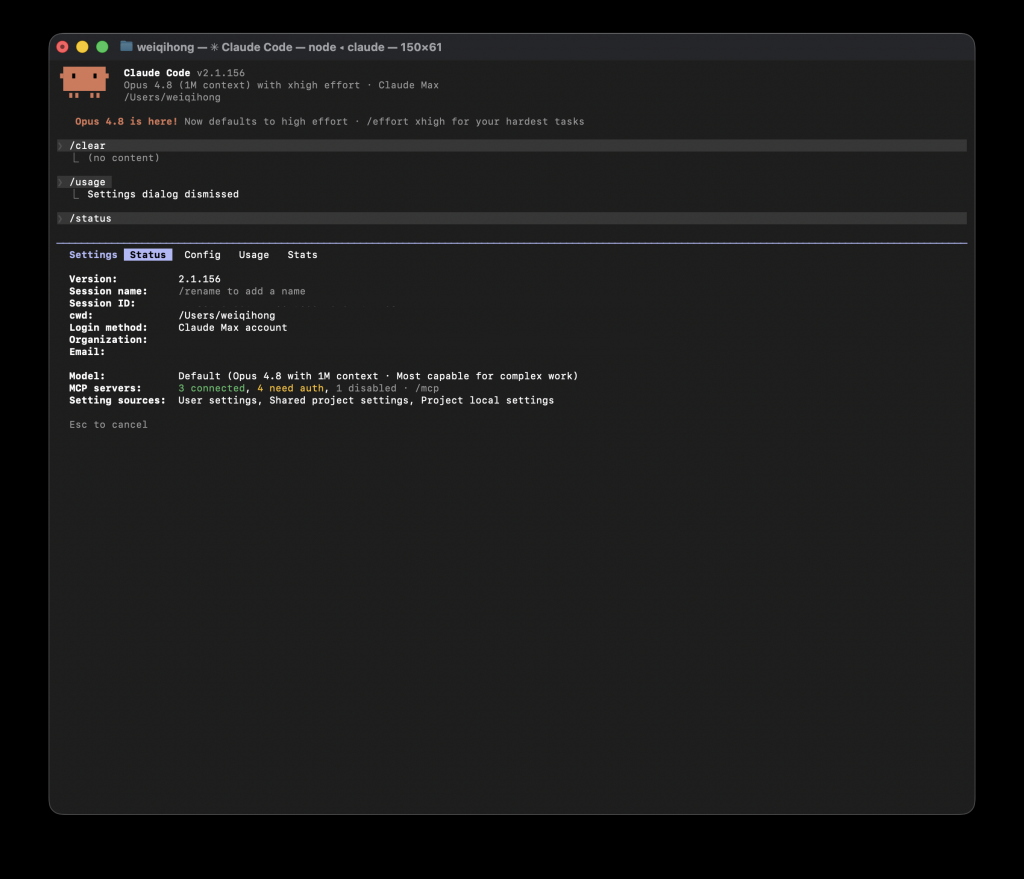
Task: Click the Organization label
Action: point(108,340)
